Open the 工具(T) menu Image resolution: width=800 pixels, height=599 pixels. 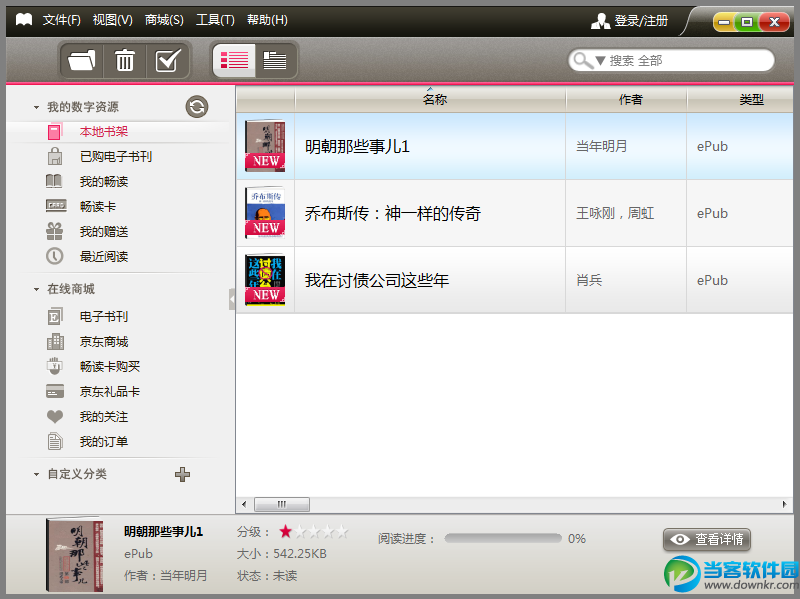[216, 19]
